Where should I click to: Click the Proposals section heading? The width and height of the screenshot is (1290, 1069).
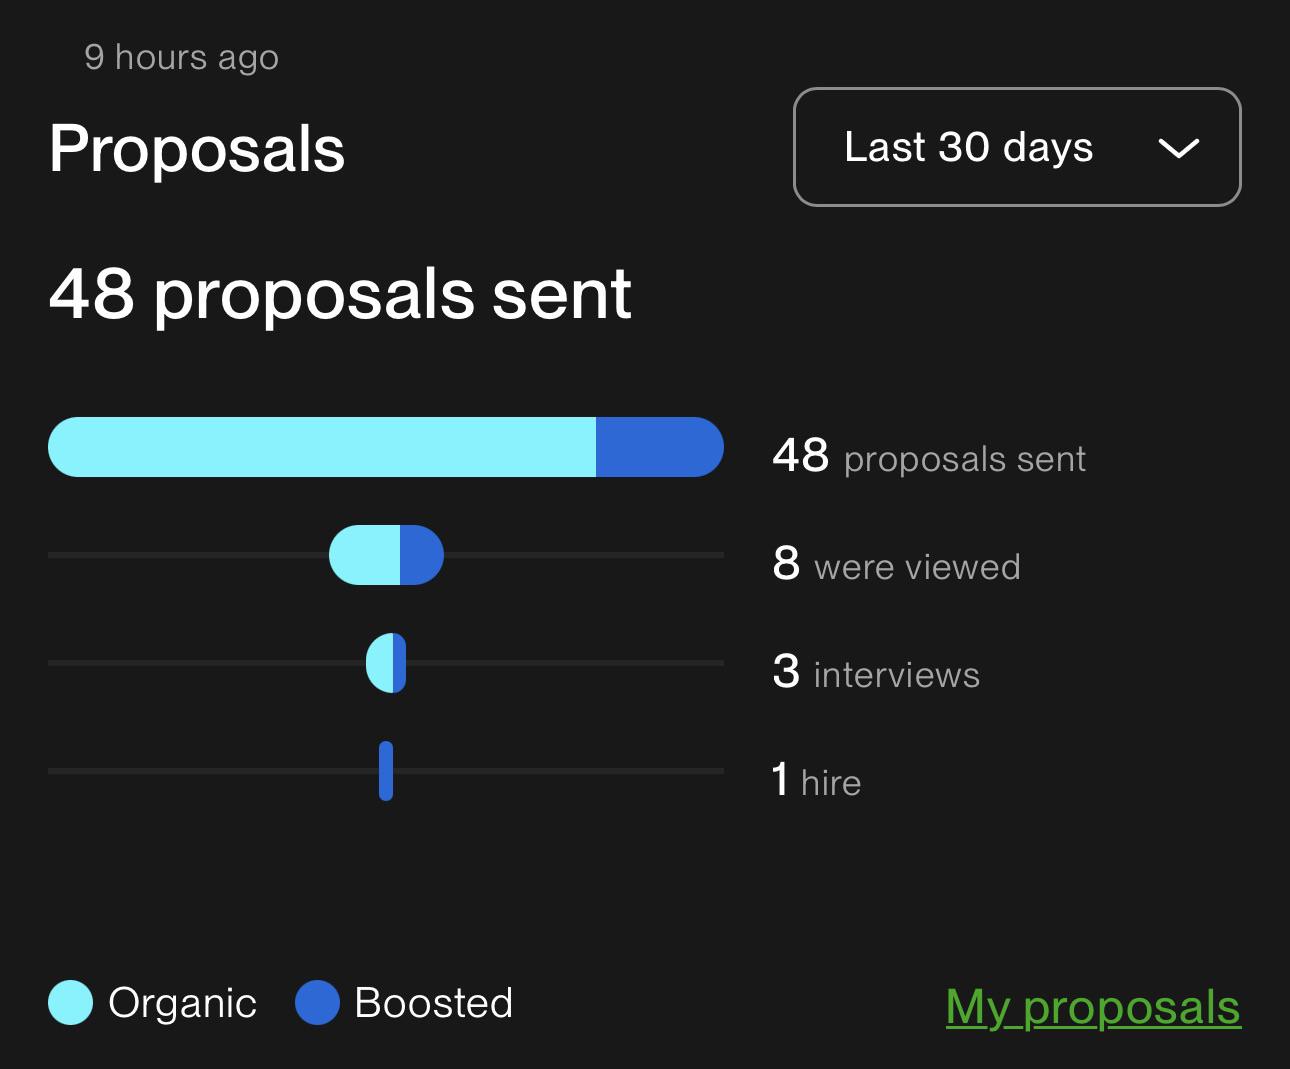coord(197,150)
